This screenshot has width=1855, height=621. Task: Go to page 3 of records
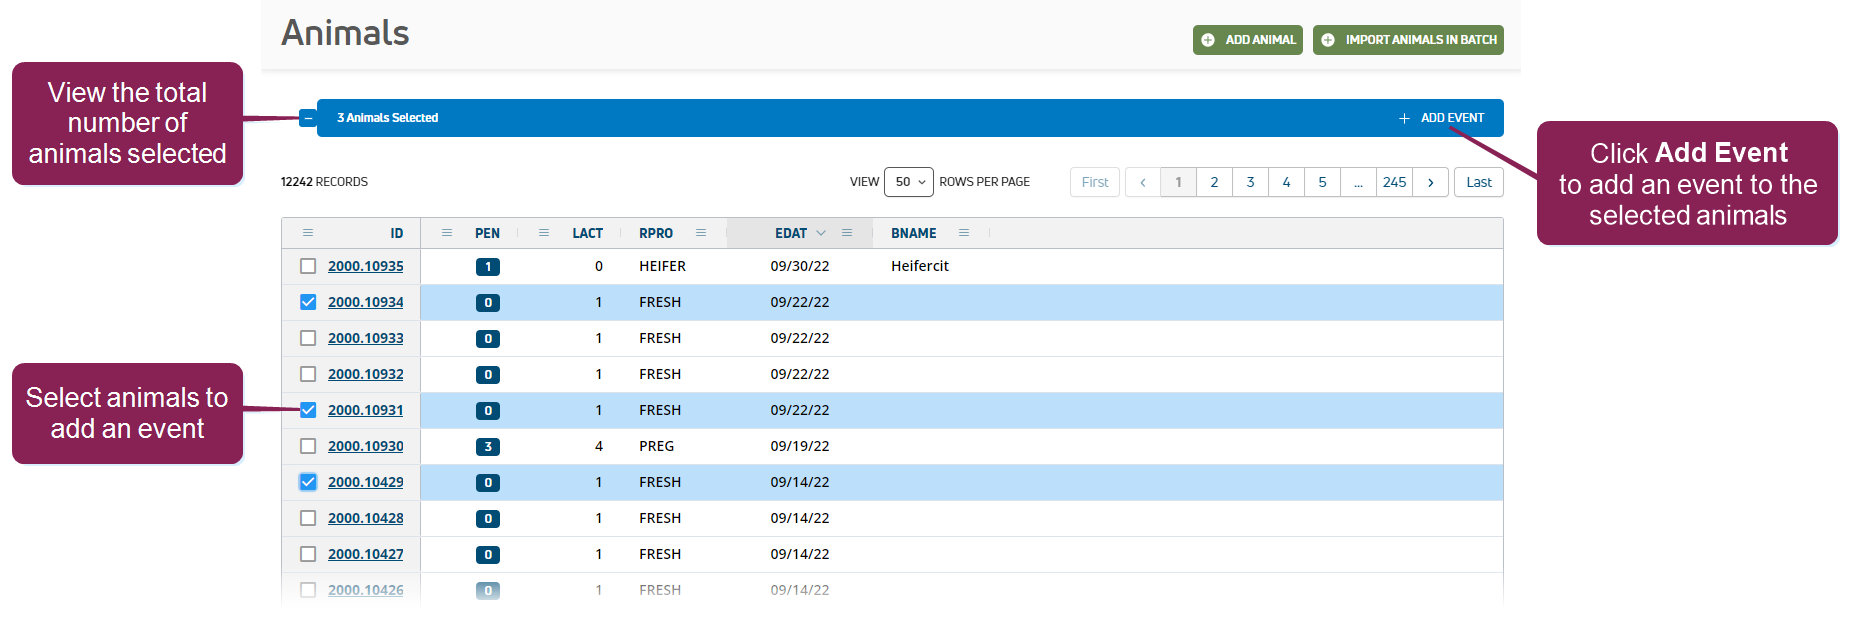(x=1250, y=182)
